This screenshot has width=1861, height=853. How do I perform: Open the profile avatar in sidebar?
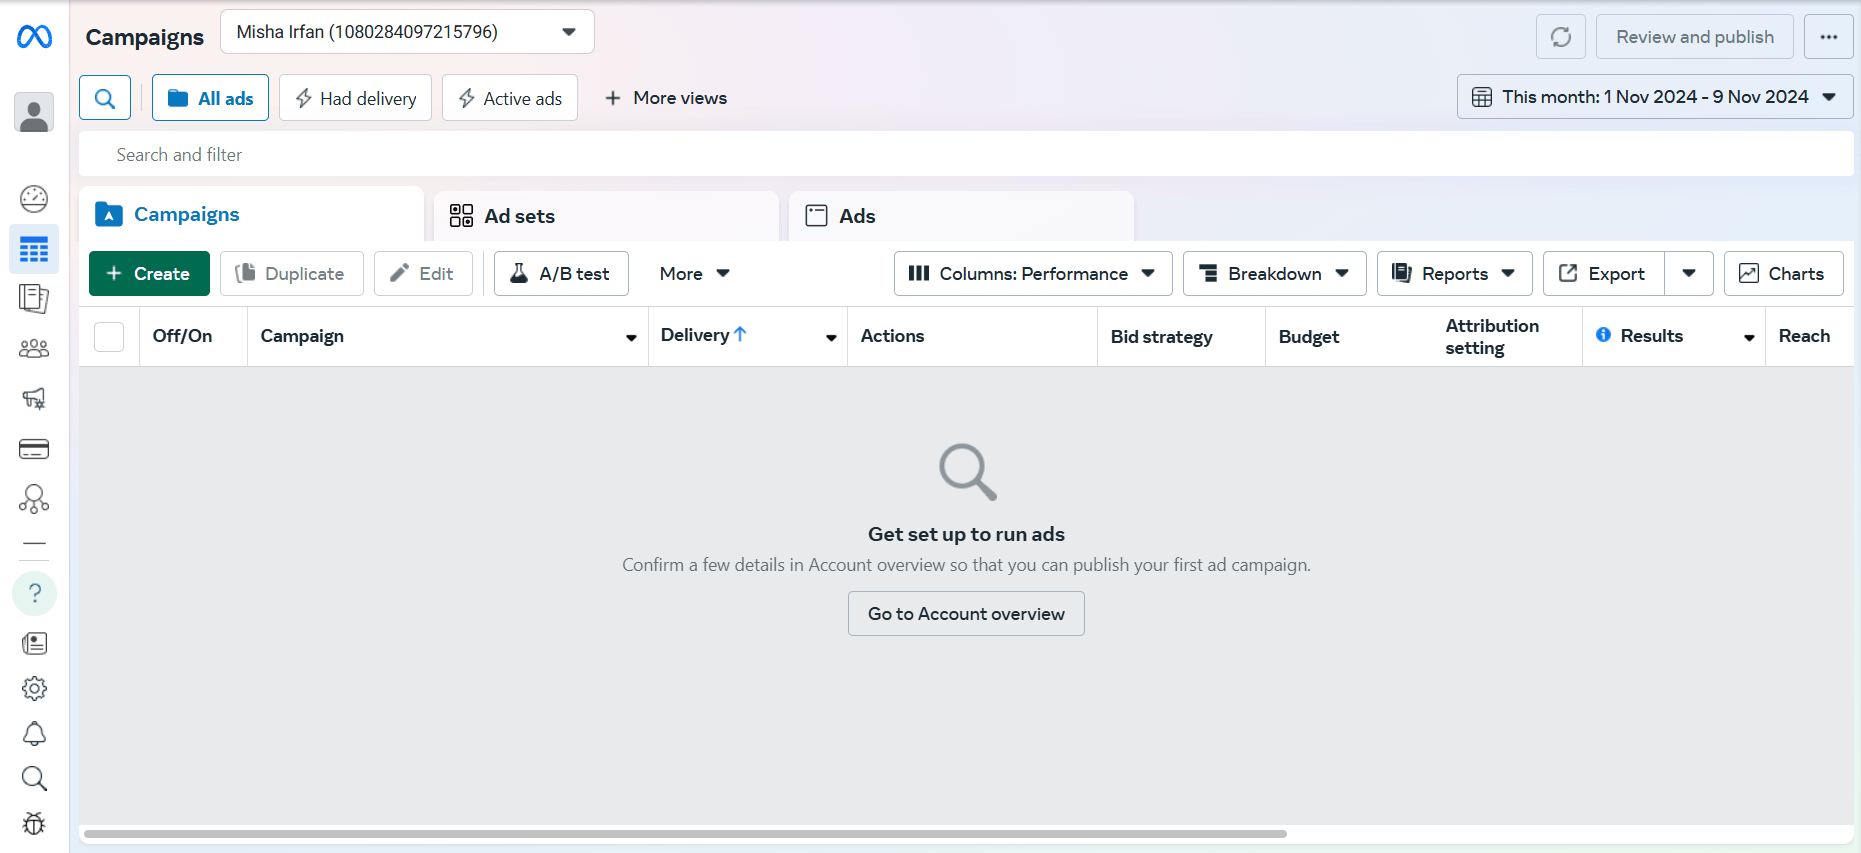34,113
